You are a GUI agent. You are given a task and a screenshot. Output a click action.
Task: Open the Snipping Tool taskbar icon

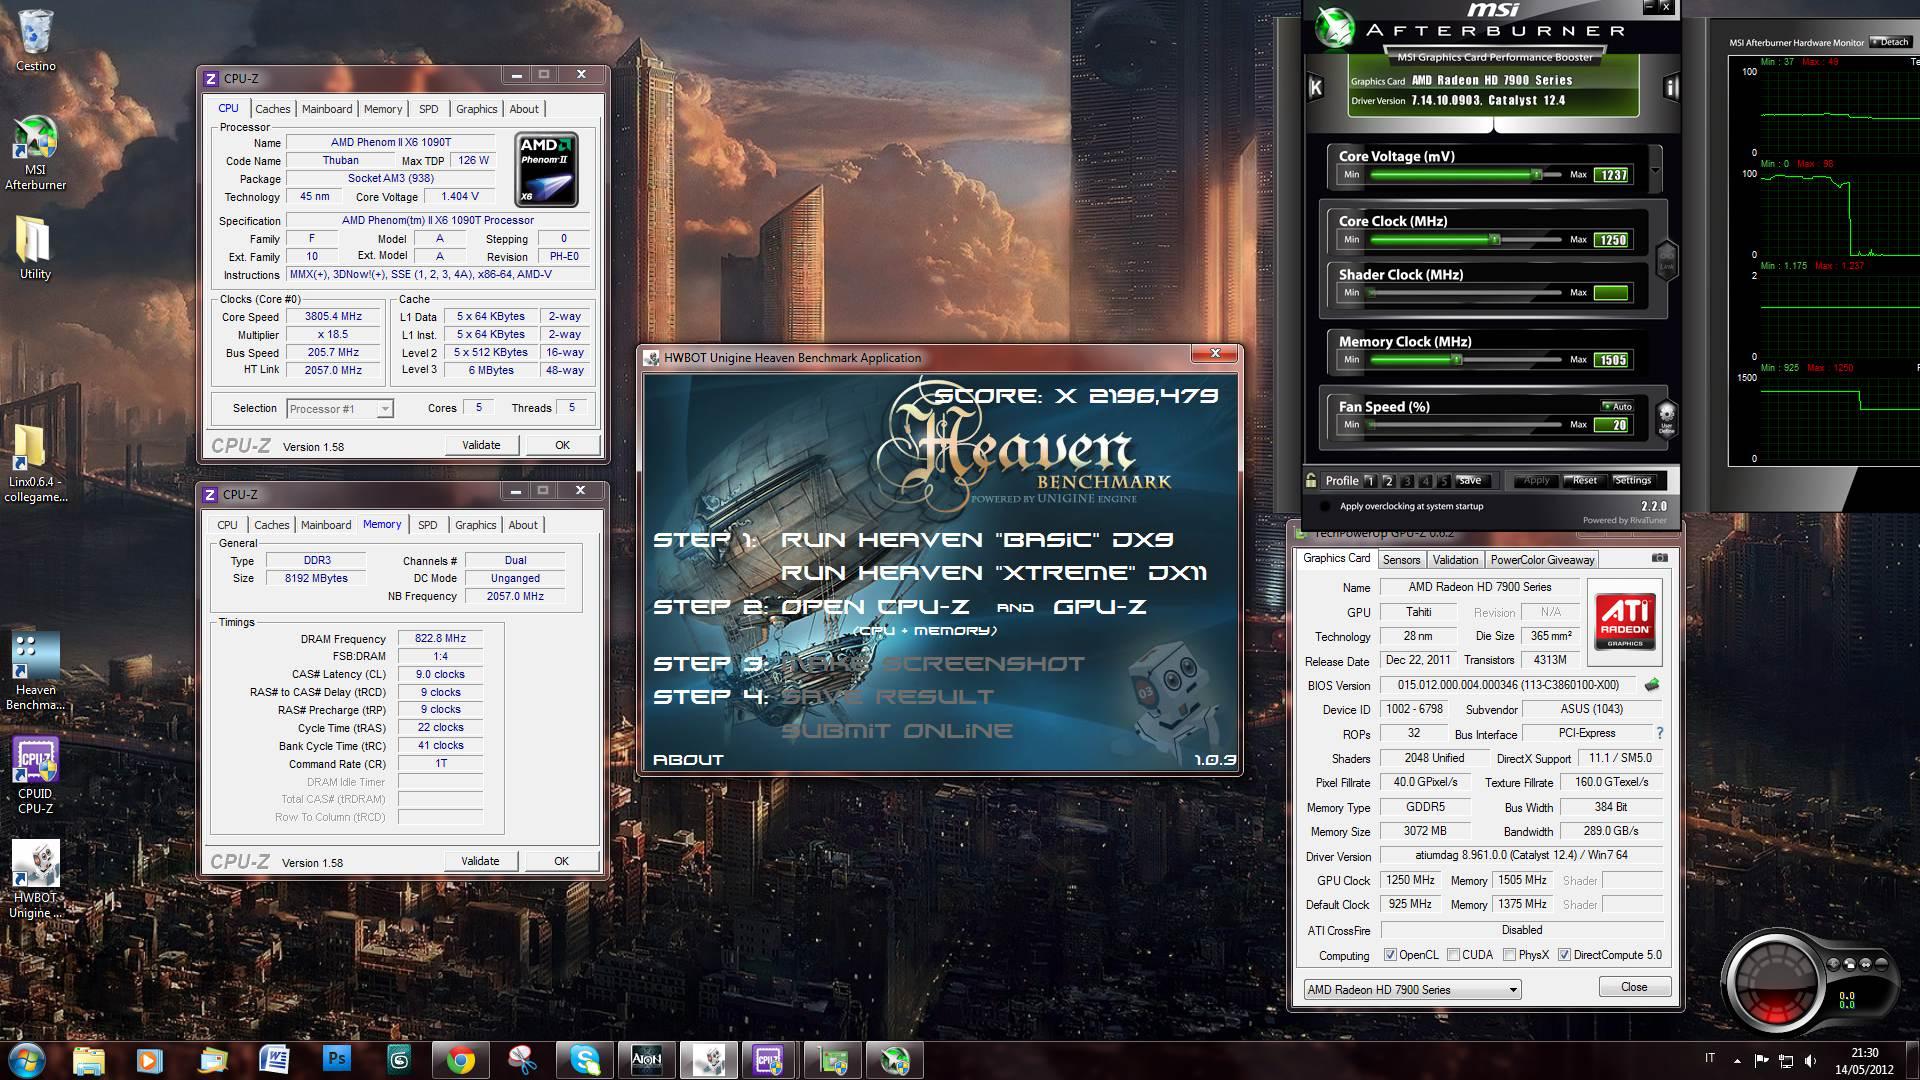pyautogui.click(x=522, y=1060)
